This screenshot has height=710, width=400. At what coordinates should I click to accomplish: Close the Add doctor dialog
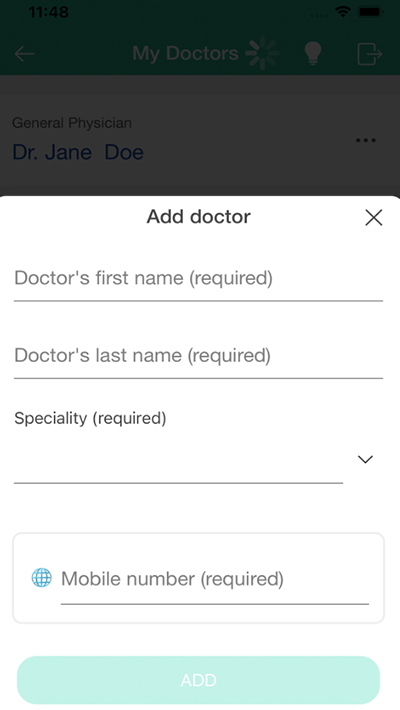point(374,218)
